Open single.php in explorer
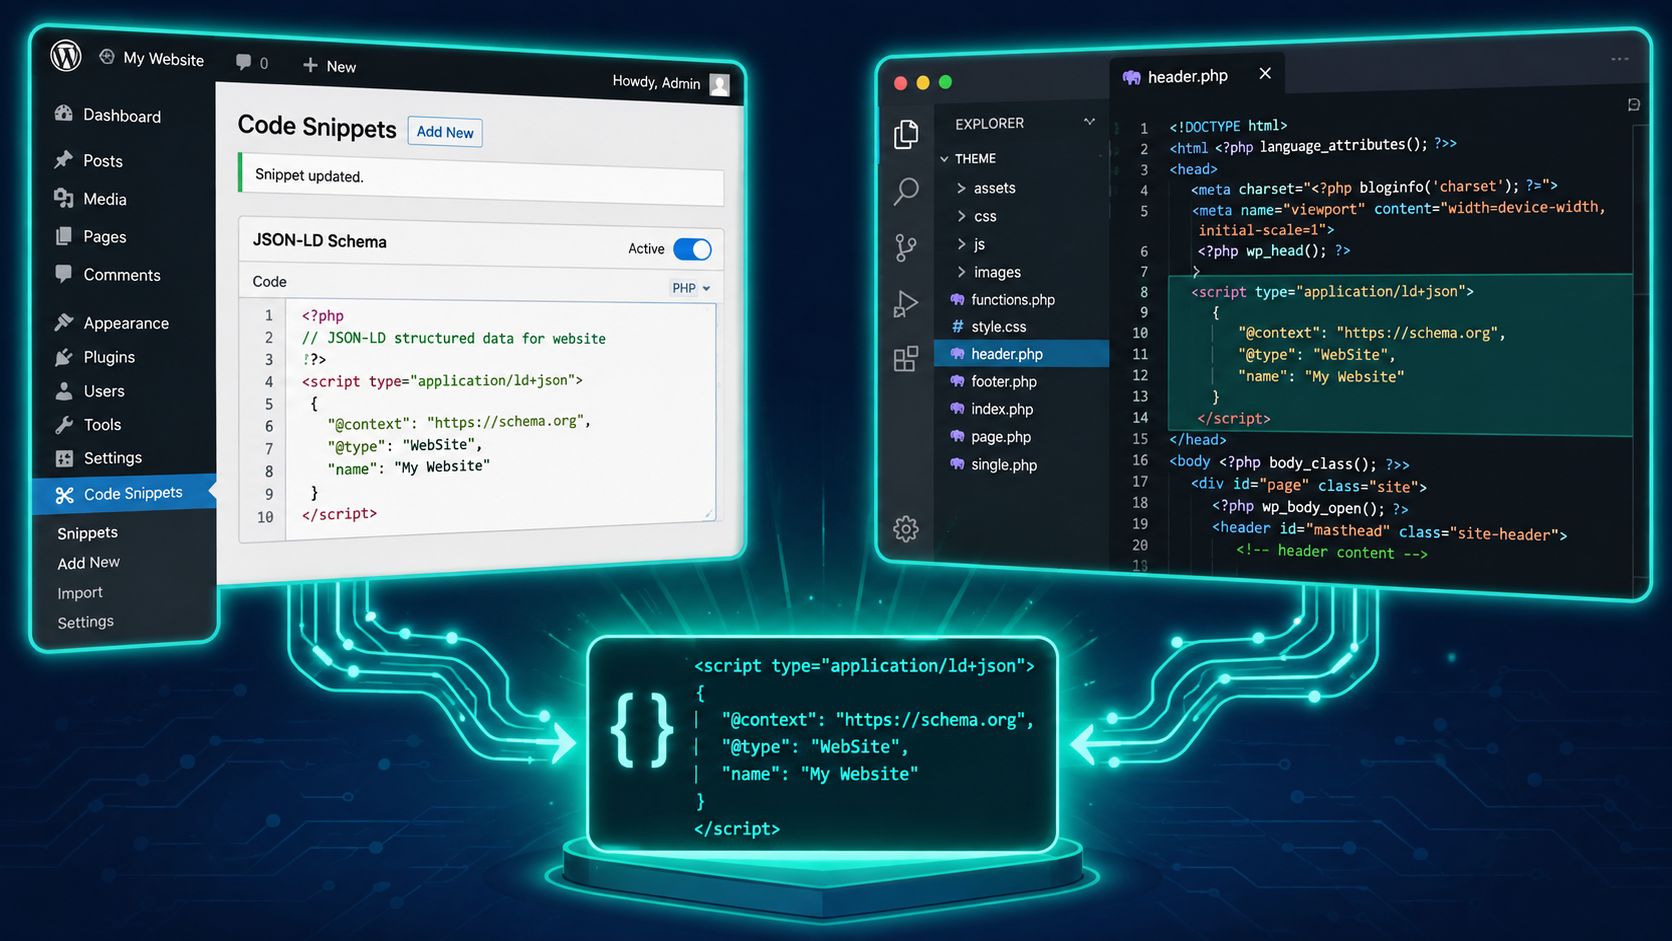The height and width of the screenshot is (941, 1672). point(994,465)
